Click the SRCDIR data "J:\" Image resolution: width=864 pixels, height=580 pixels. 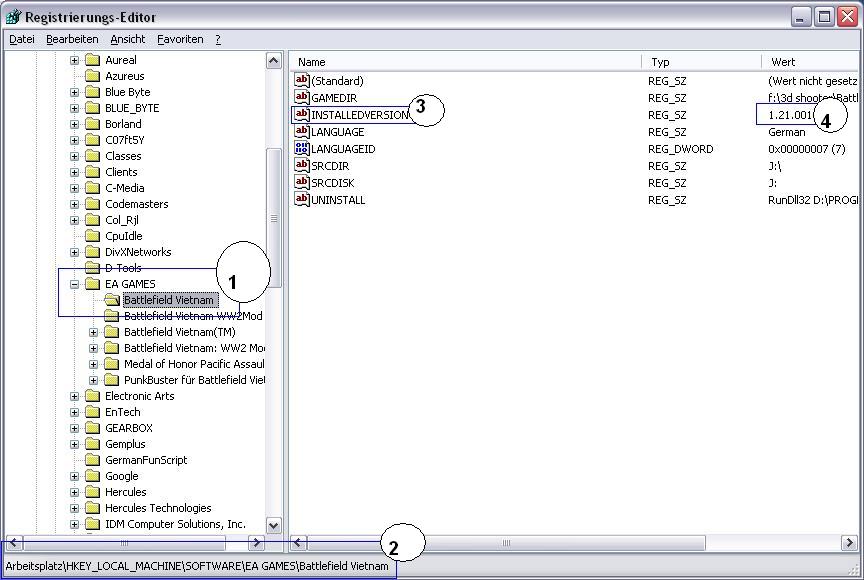(x=774, y=166)
